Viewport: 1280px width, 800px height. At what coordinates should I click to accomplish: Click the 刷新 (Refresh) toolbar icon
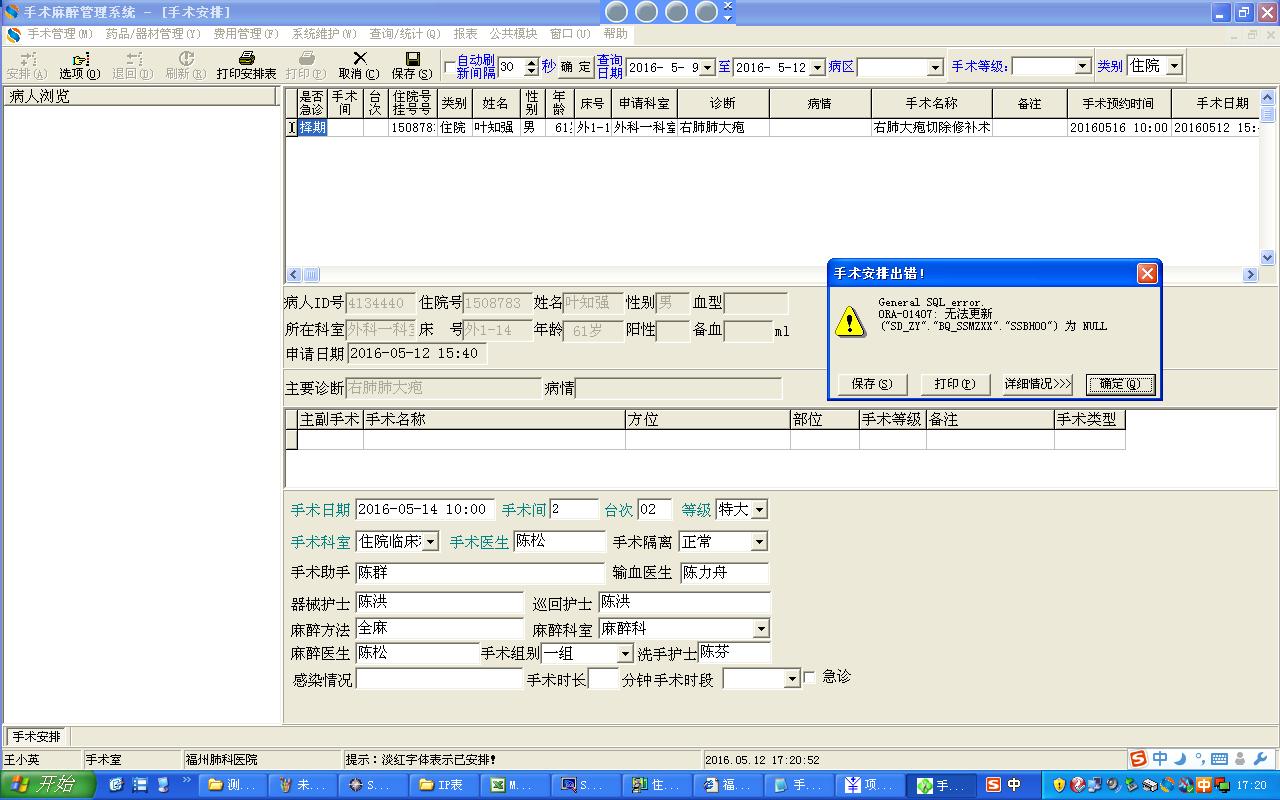(185, 60)
